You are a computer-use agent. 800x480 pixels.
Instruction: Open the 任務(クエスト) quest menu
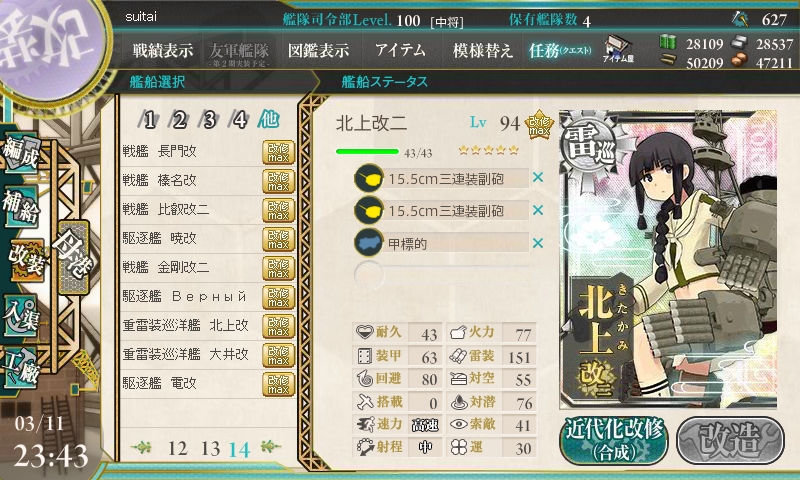pyautogui.click(x=560, y=50)
